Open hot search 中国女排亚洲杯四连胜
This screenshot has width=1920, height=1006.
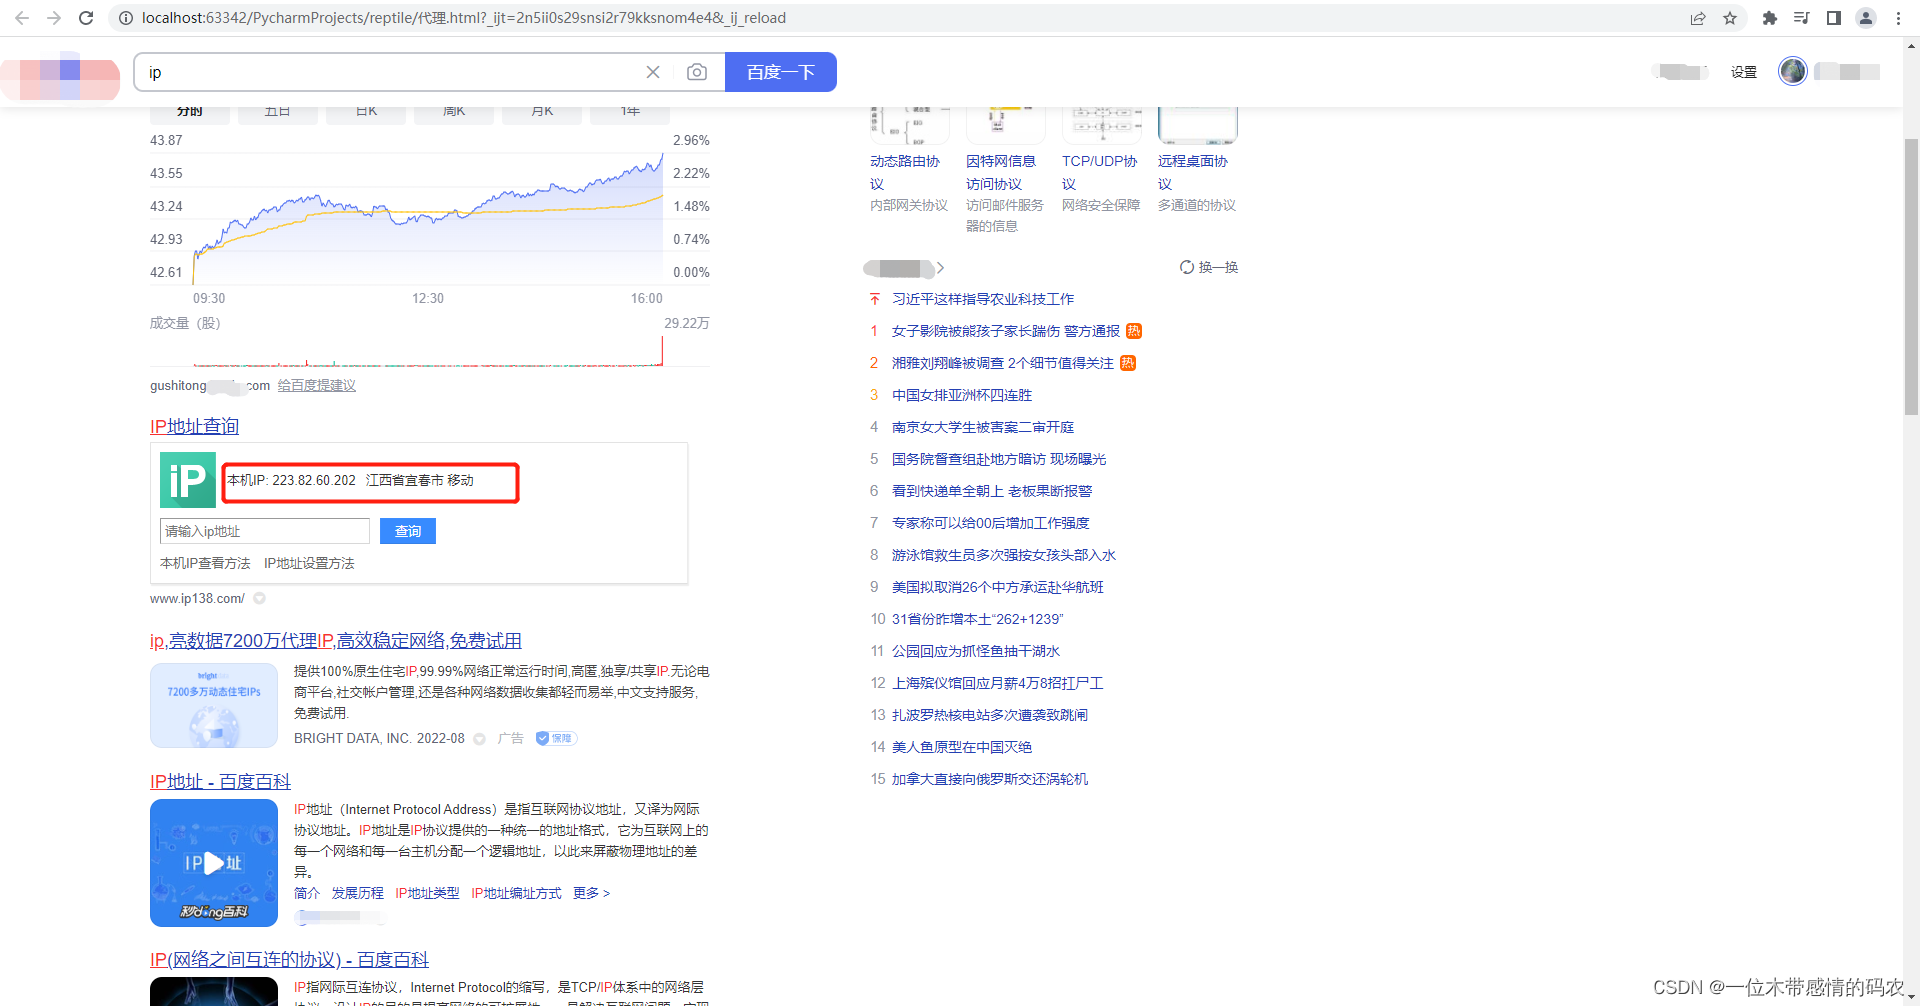pos(962,395)
